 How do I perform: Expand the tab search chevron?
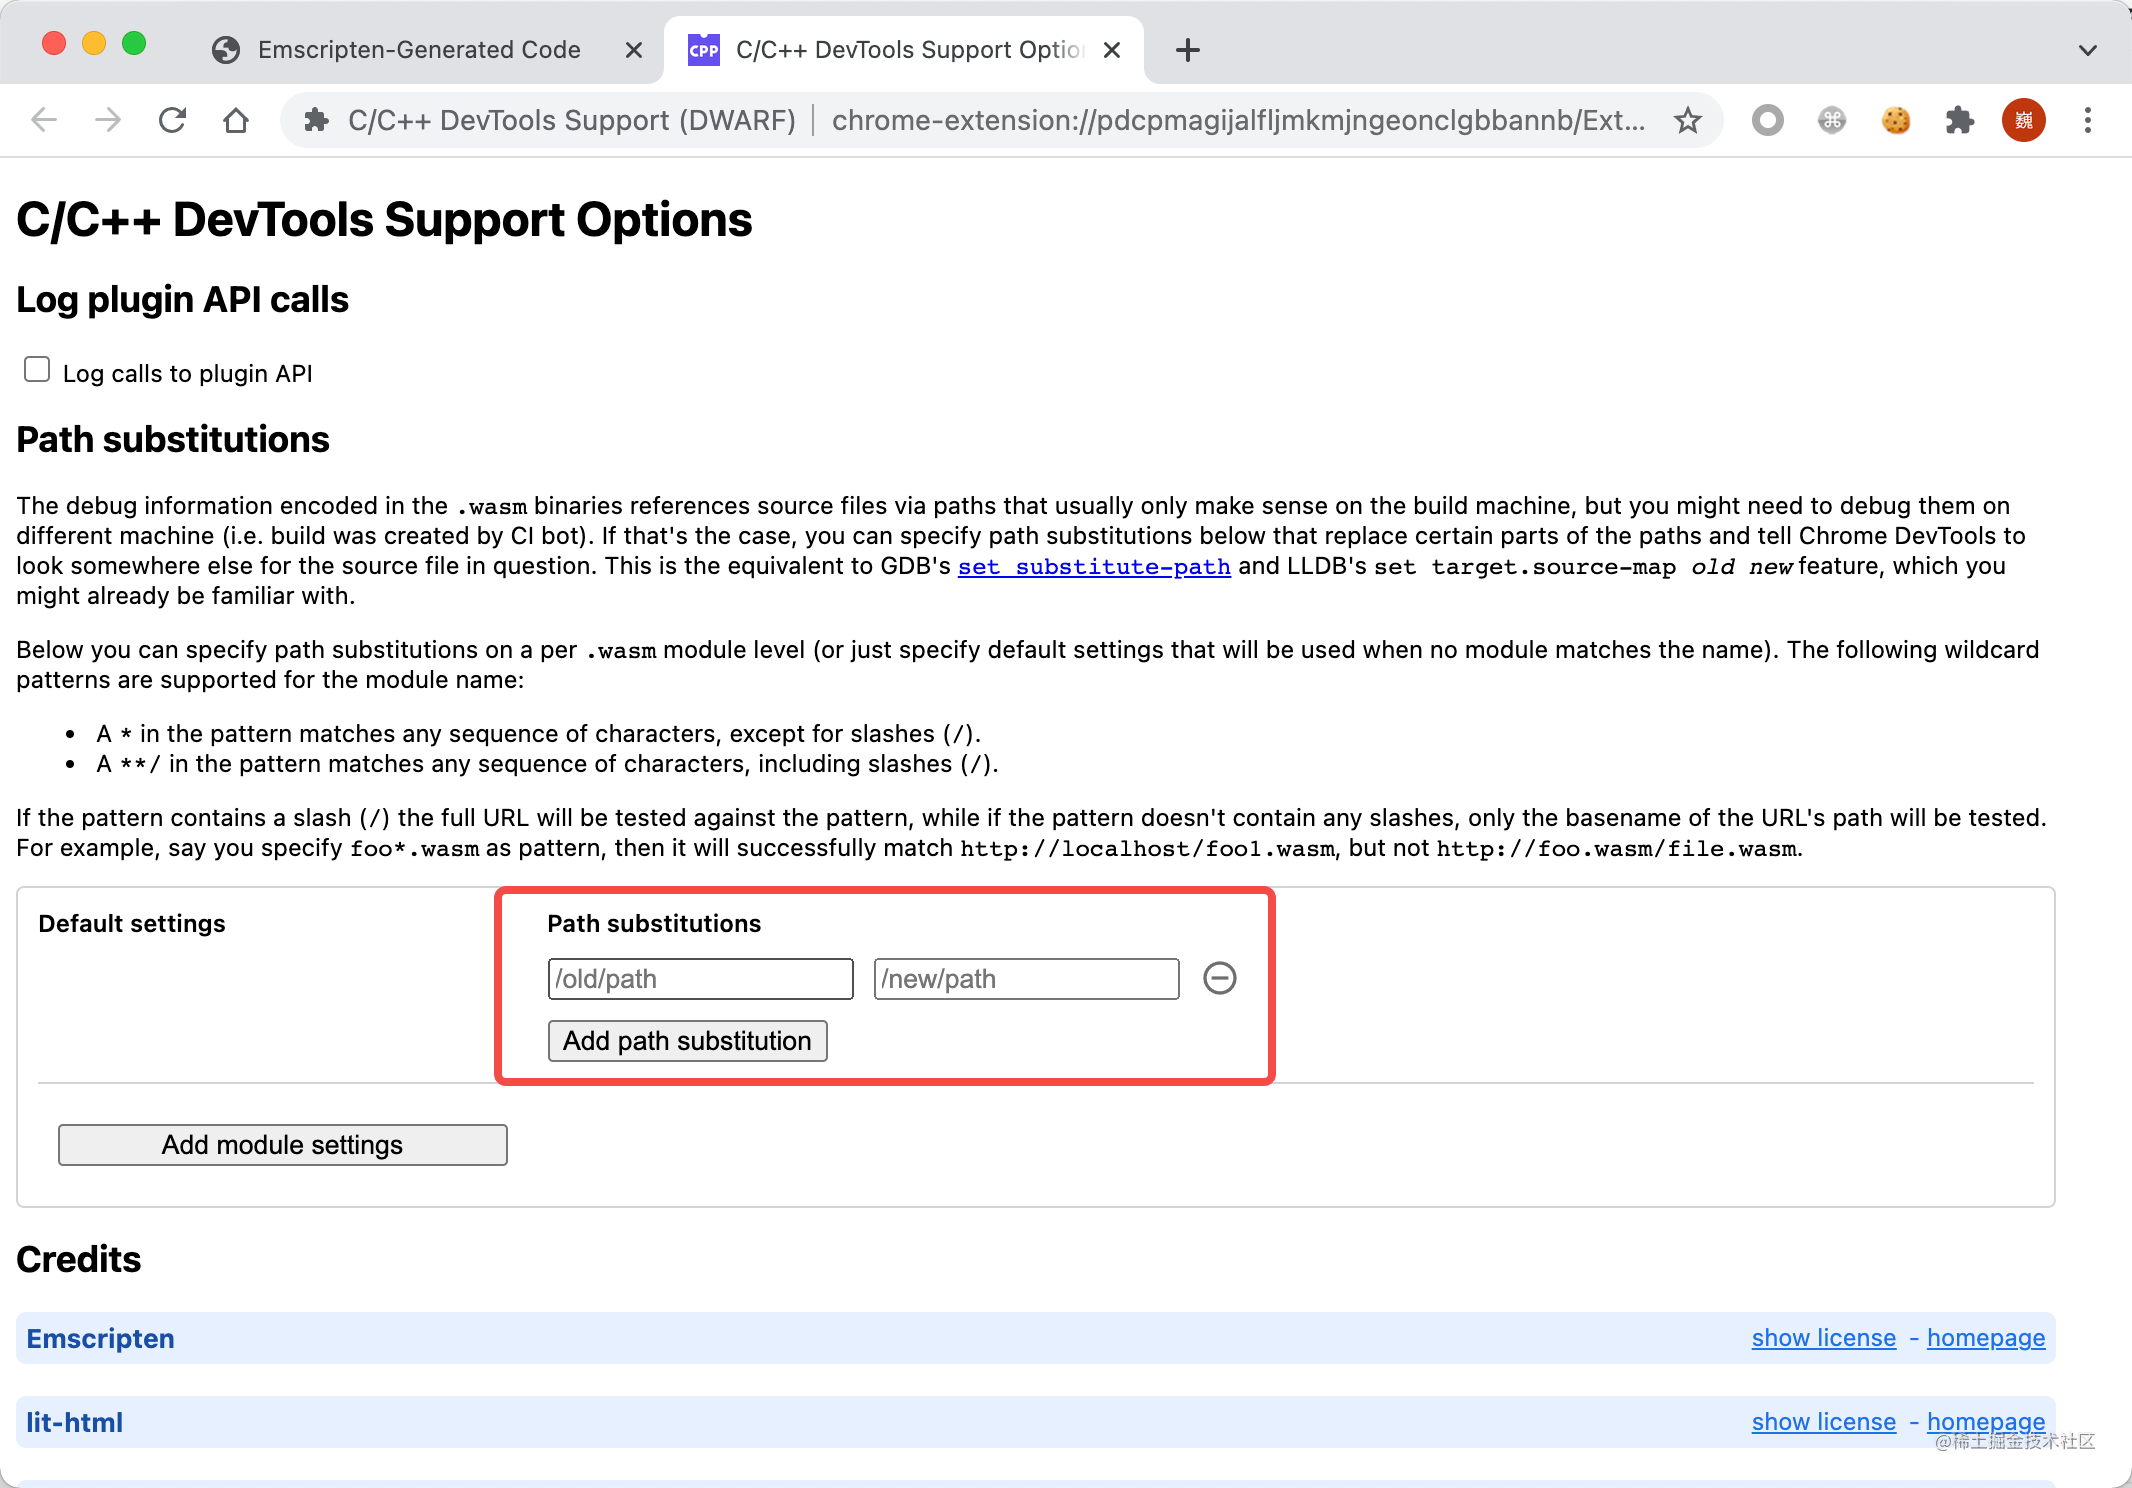tap(2088, 50)
